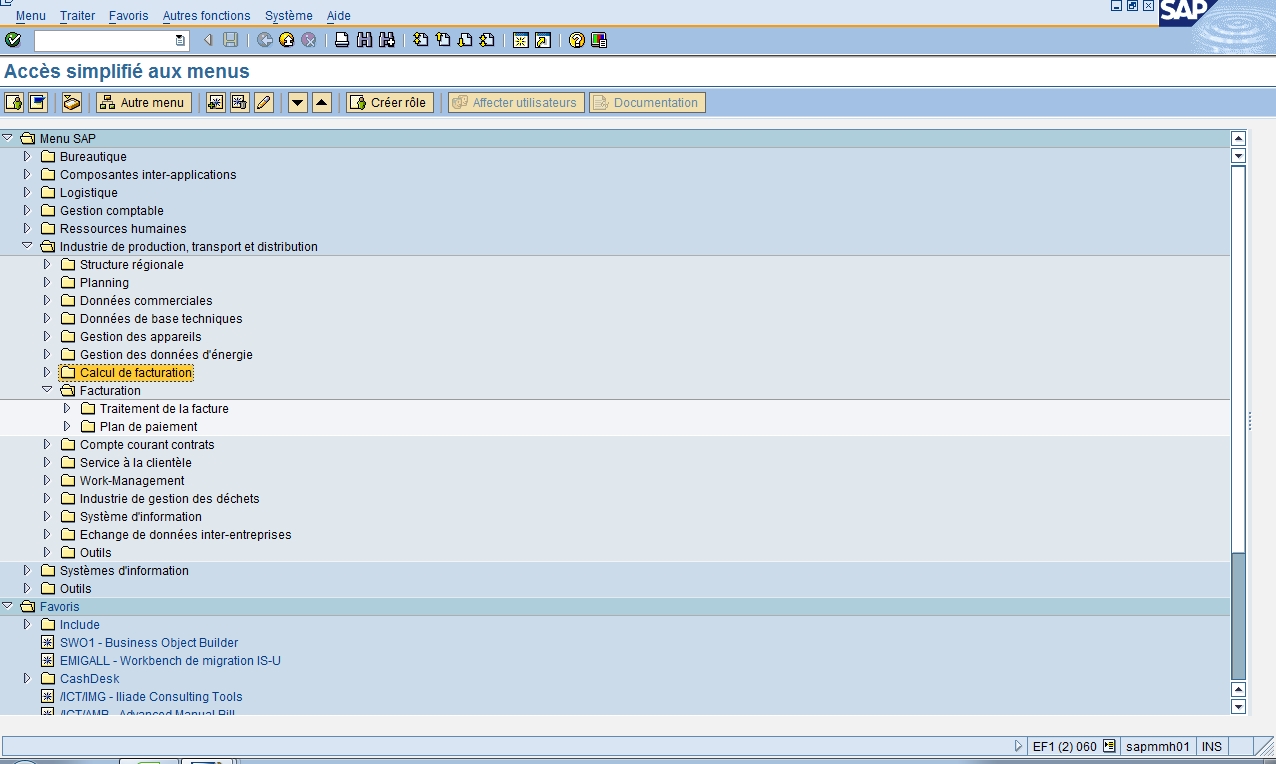The width and height of the screenshot is (1276, 764).
Task: Expand the CashDesk favorites folder
Action: [27, 678]
